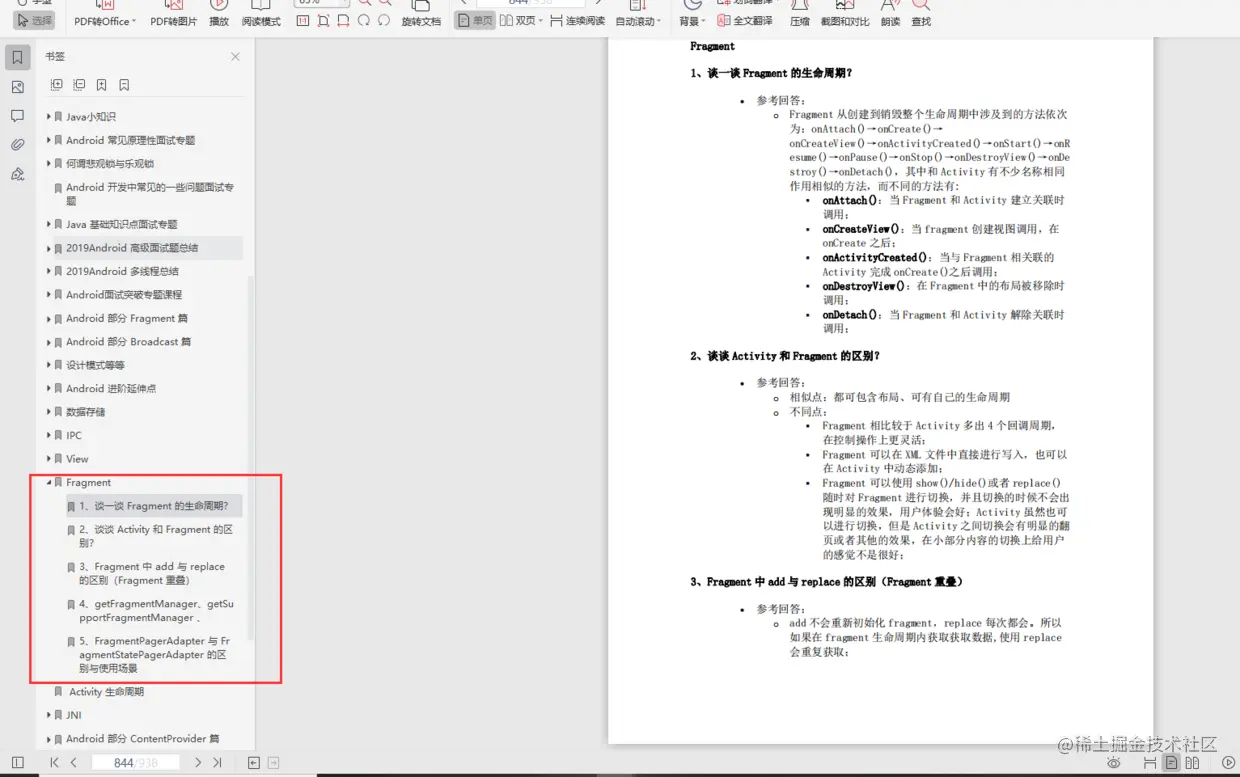Open the attachments paperclip sidebar icon
The height and width of the screenshot is (777, 1240).
[x=17, y=145]
